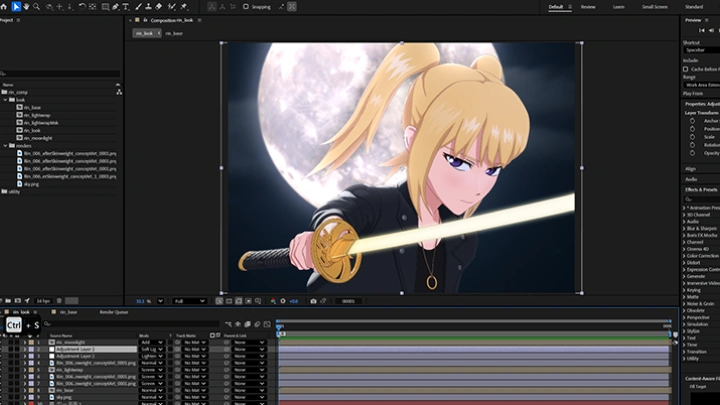Select the Clone Stamp tool

148,6
